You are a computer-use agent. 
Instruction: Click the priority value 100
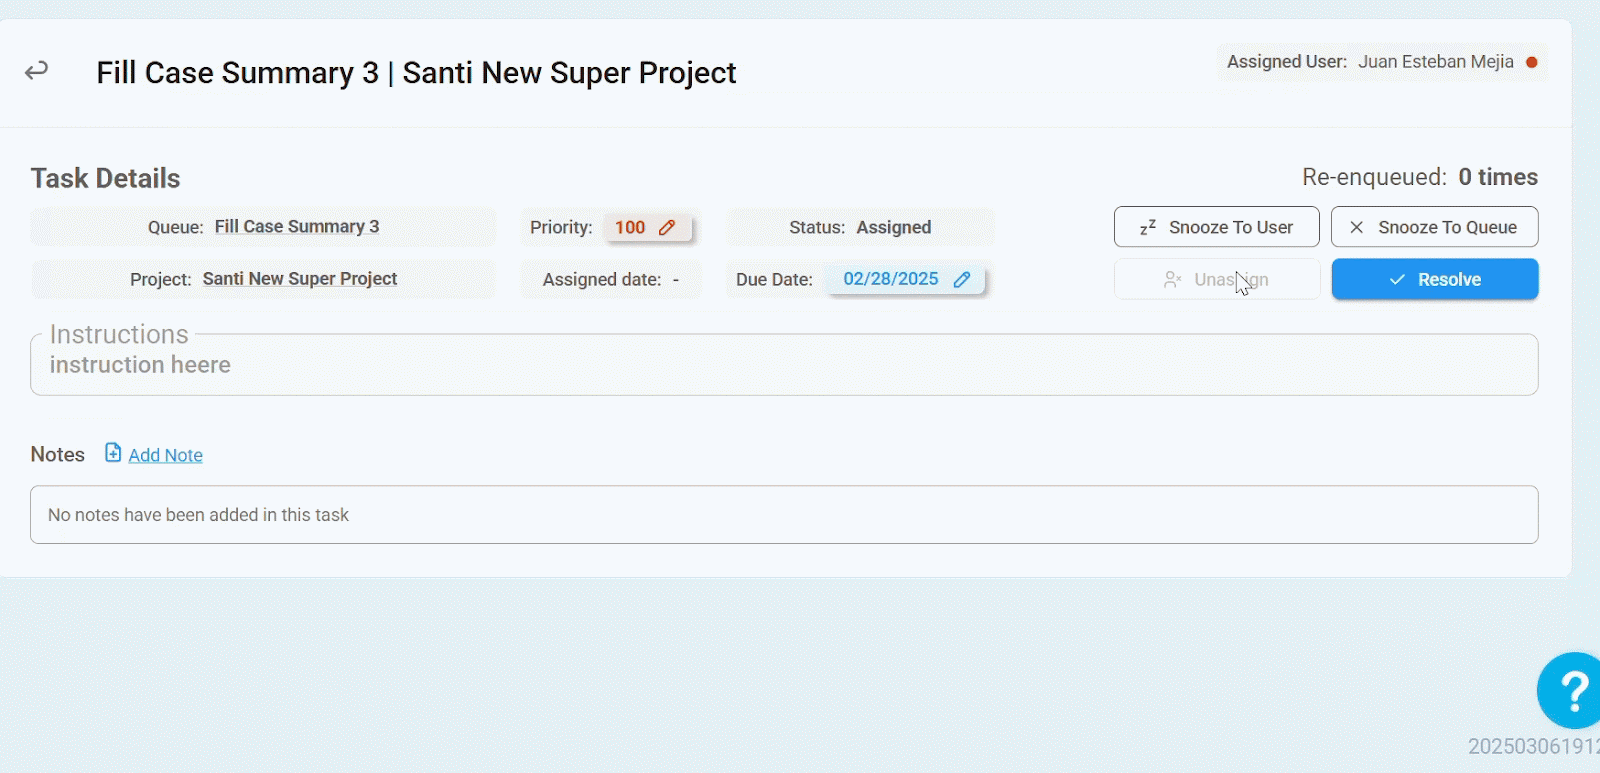click(x=630, y=227)
